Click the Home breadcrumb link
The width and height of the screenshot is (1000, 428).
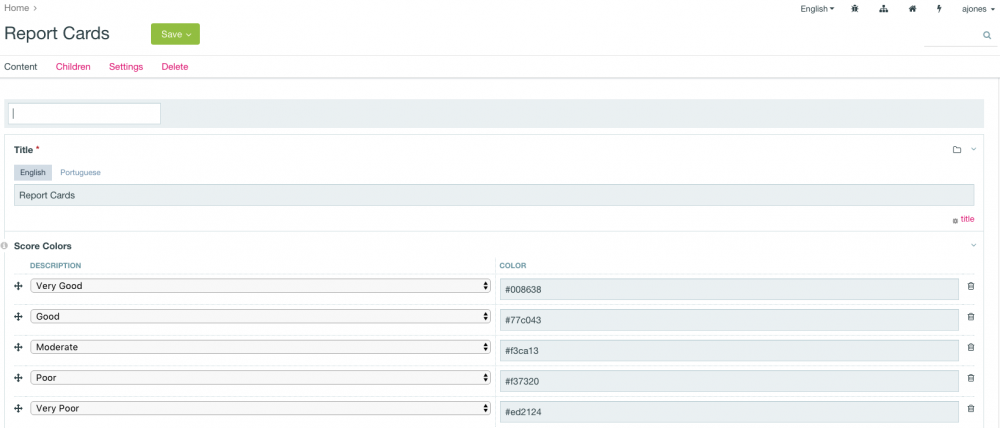click(x=16, y=8)
